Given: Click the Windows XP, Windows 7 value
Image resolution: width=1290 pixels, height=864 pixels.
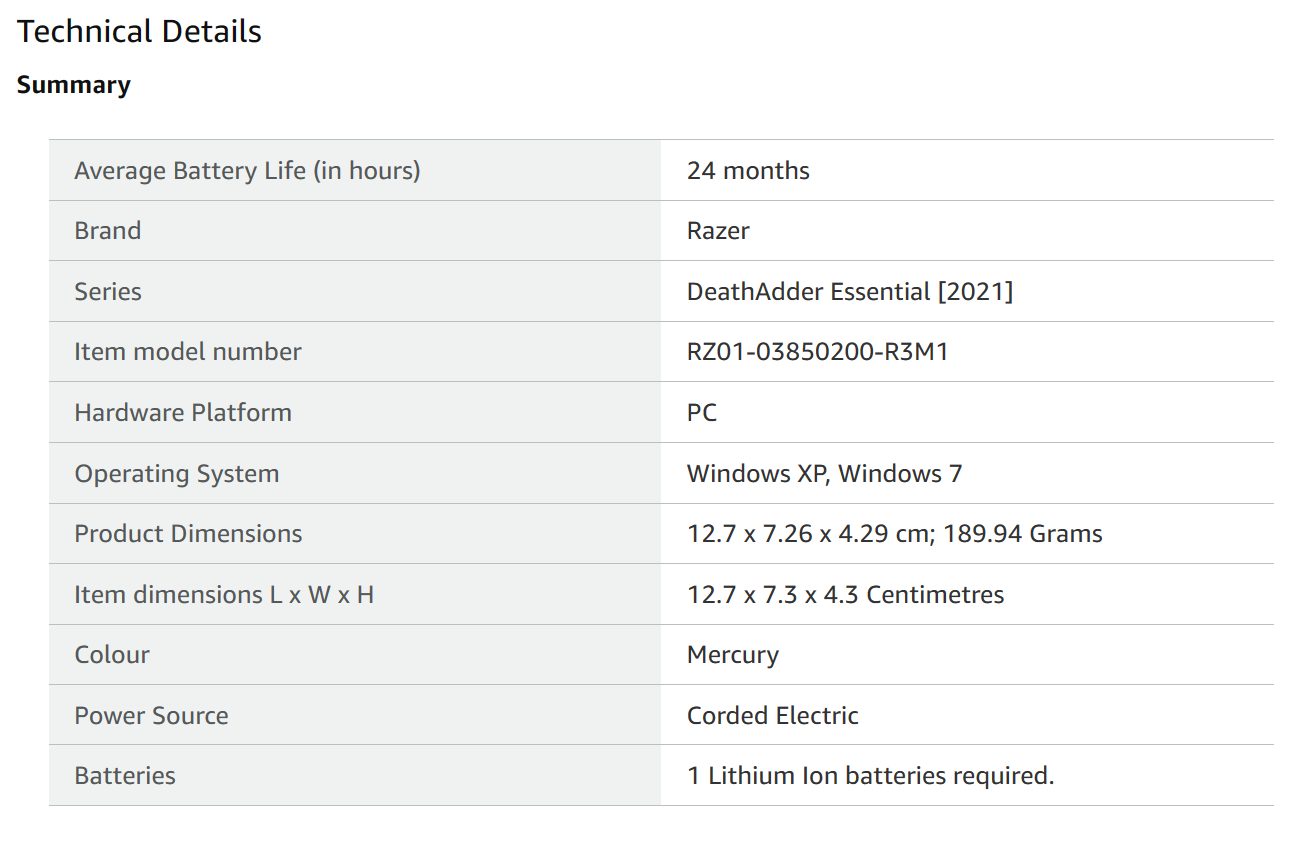Looking at the screenshot, I should 824,473.
